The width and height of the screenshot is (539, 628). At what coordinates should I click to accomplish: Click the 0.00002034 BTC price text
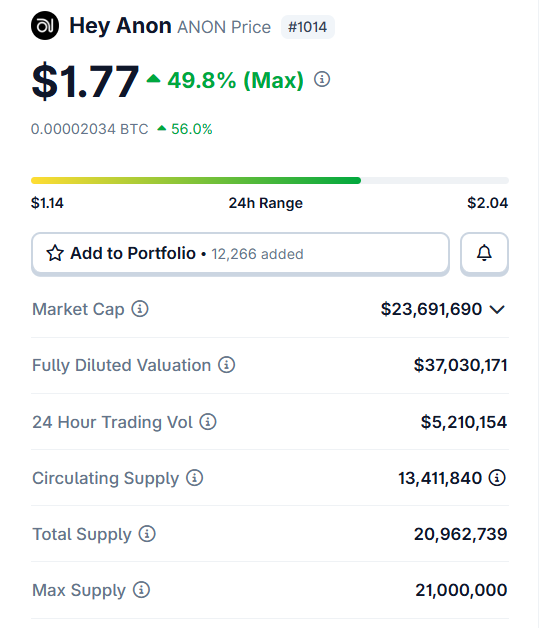click(x=90, y=129)
